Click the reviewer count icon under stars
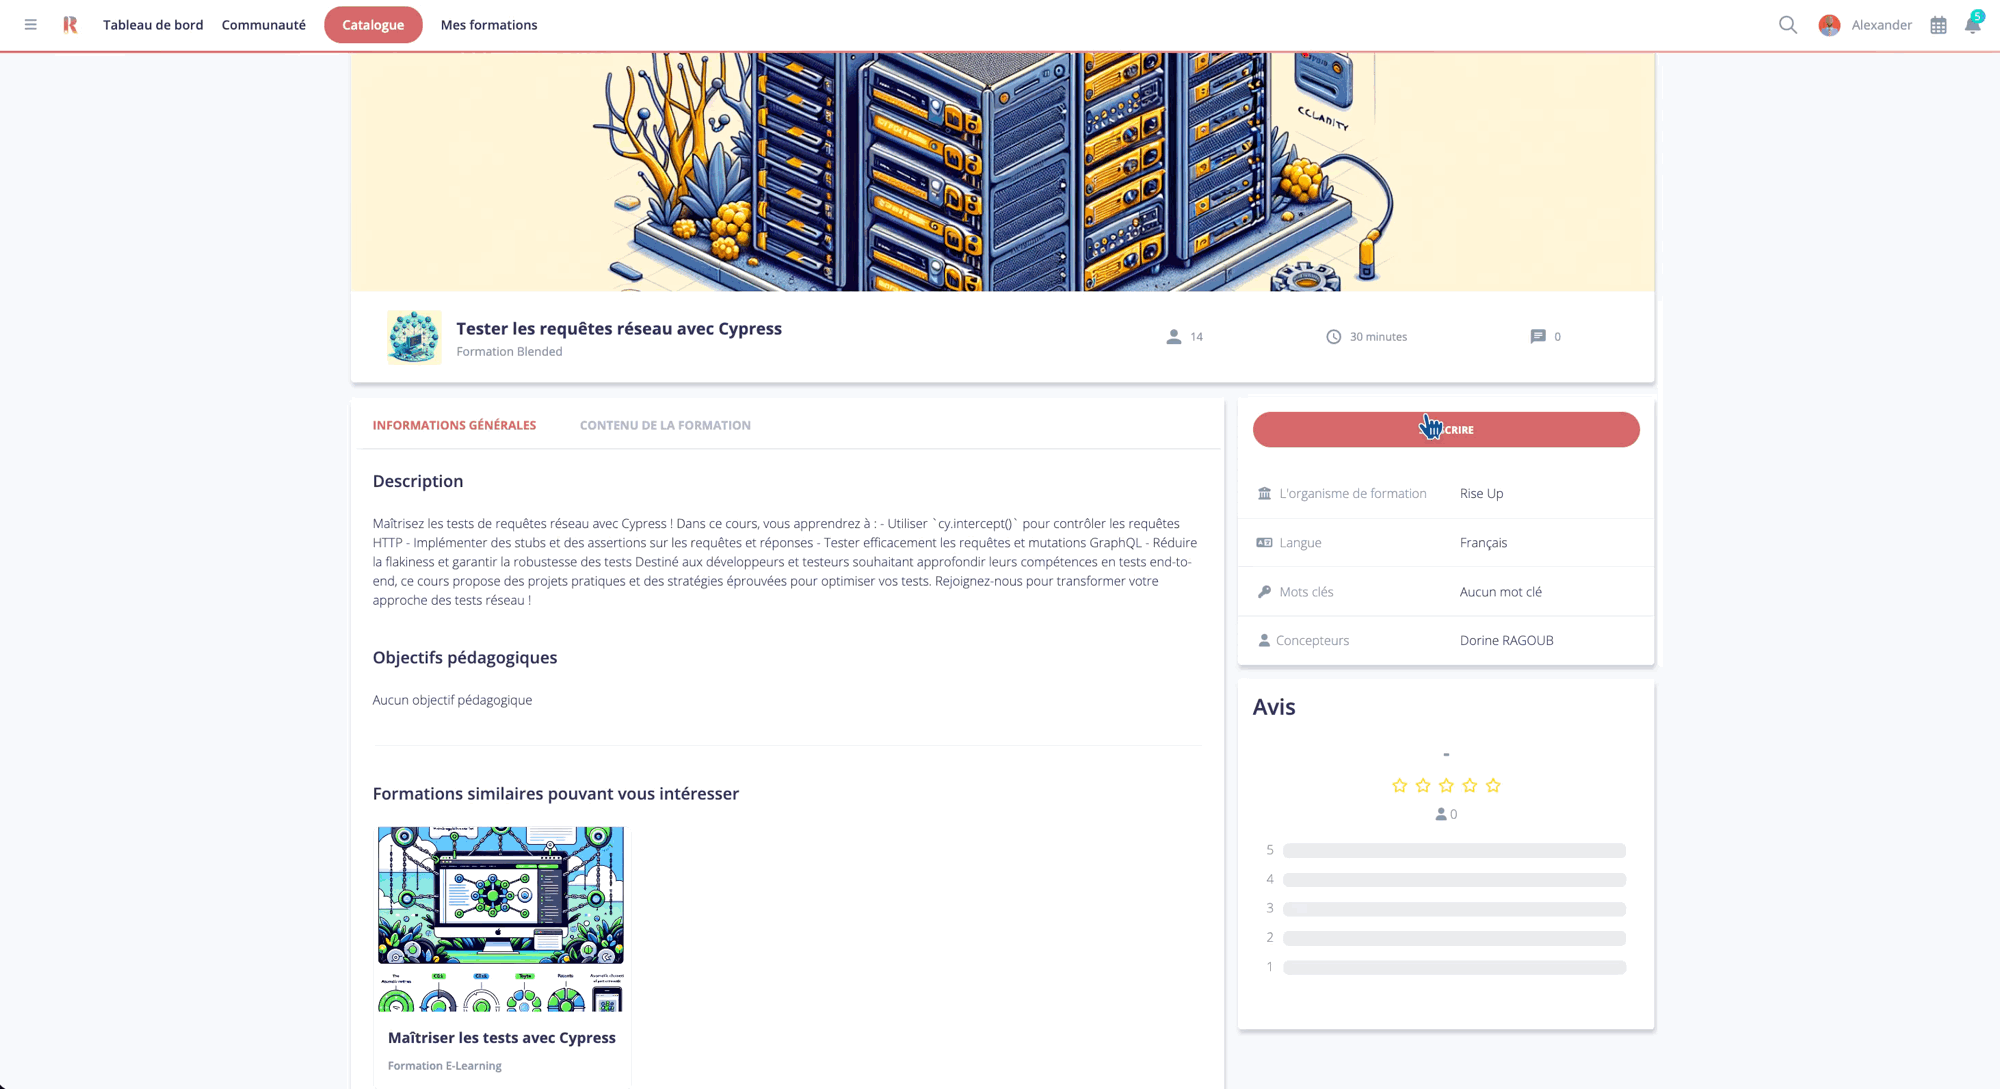 1440,815
